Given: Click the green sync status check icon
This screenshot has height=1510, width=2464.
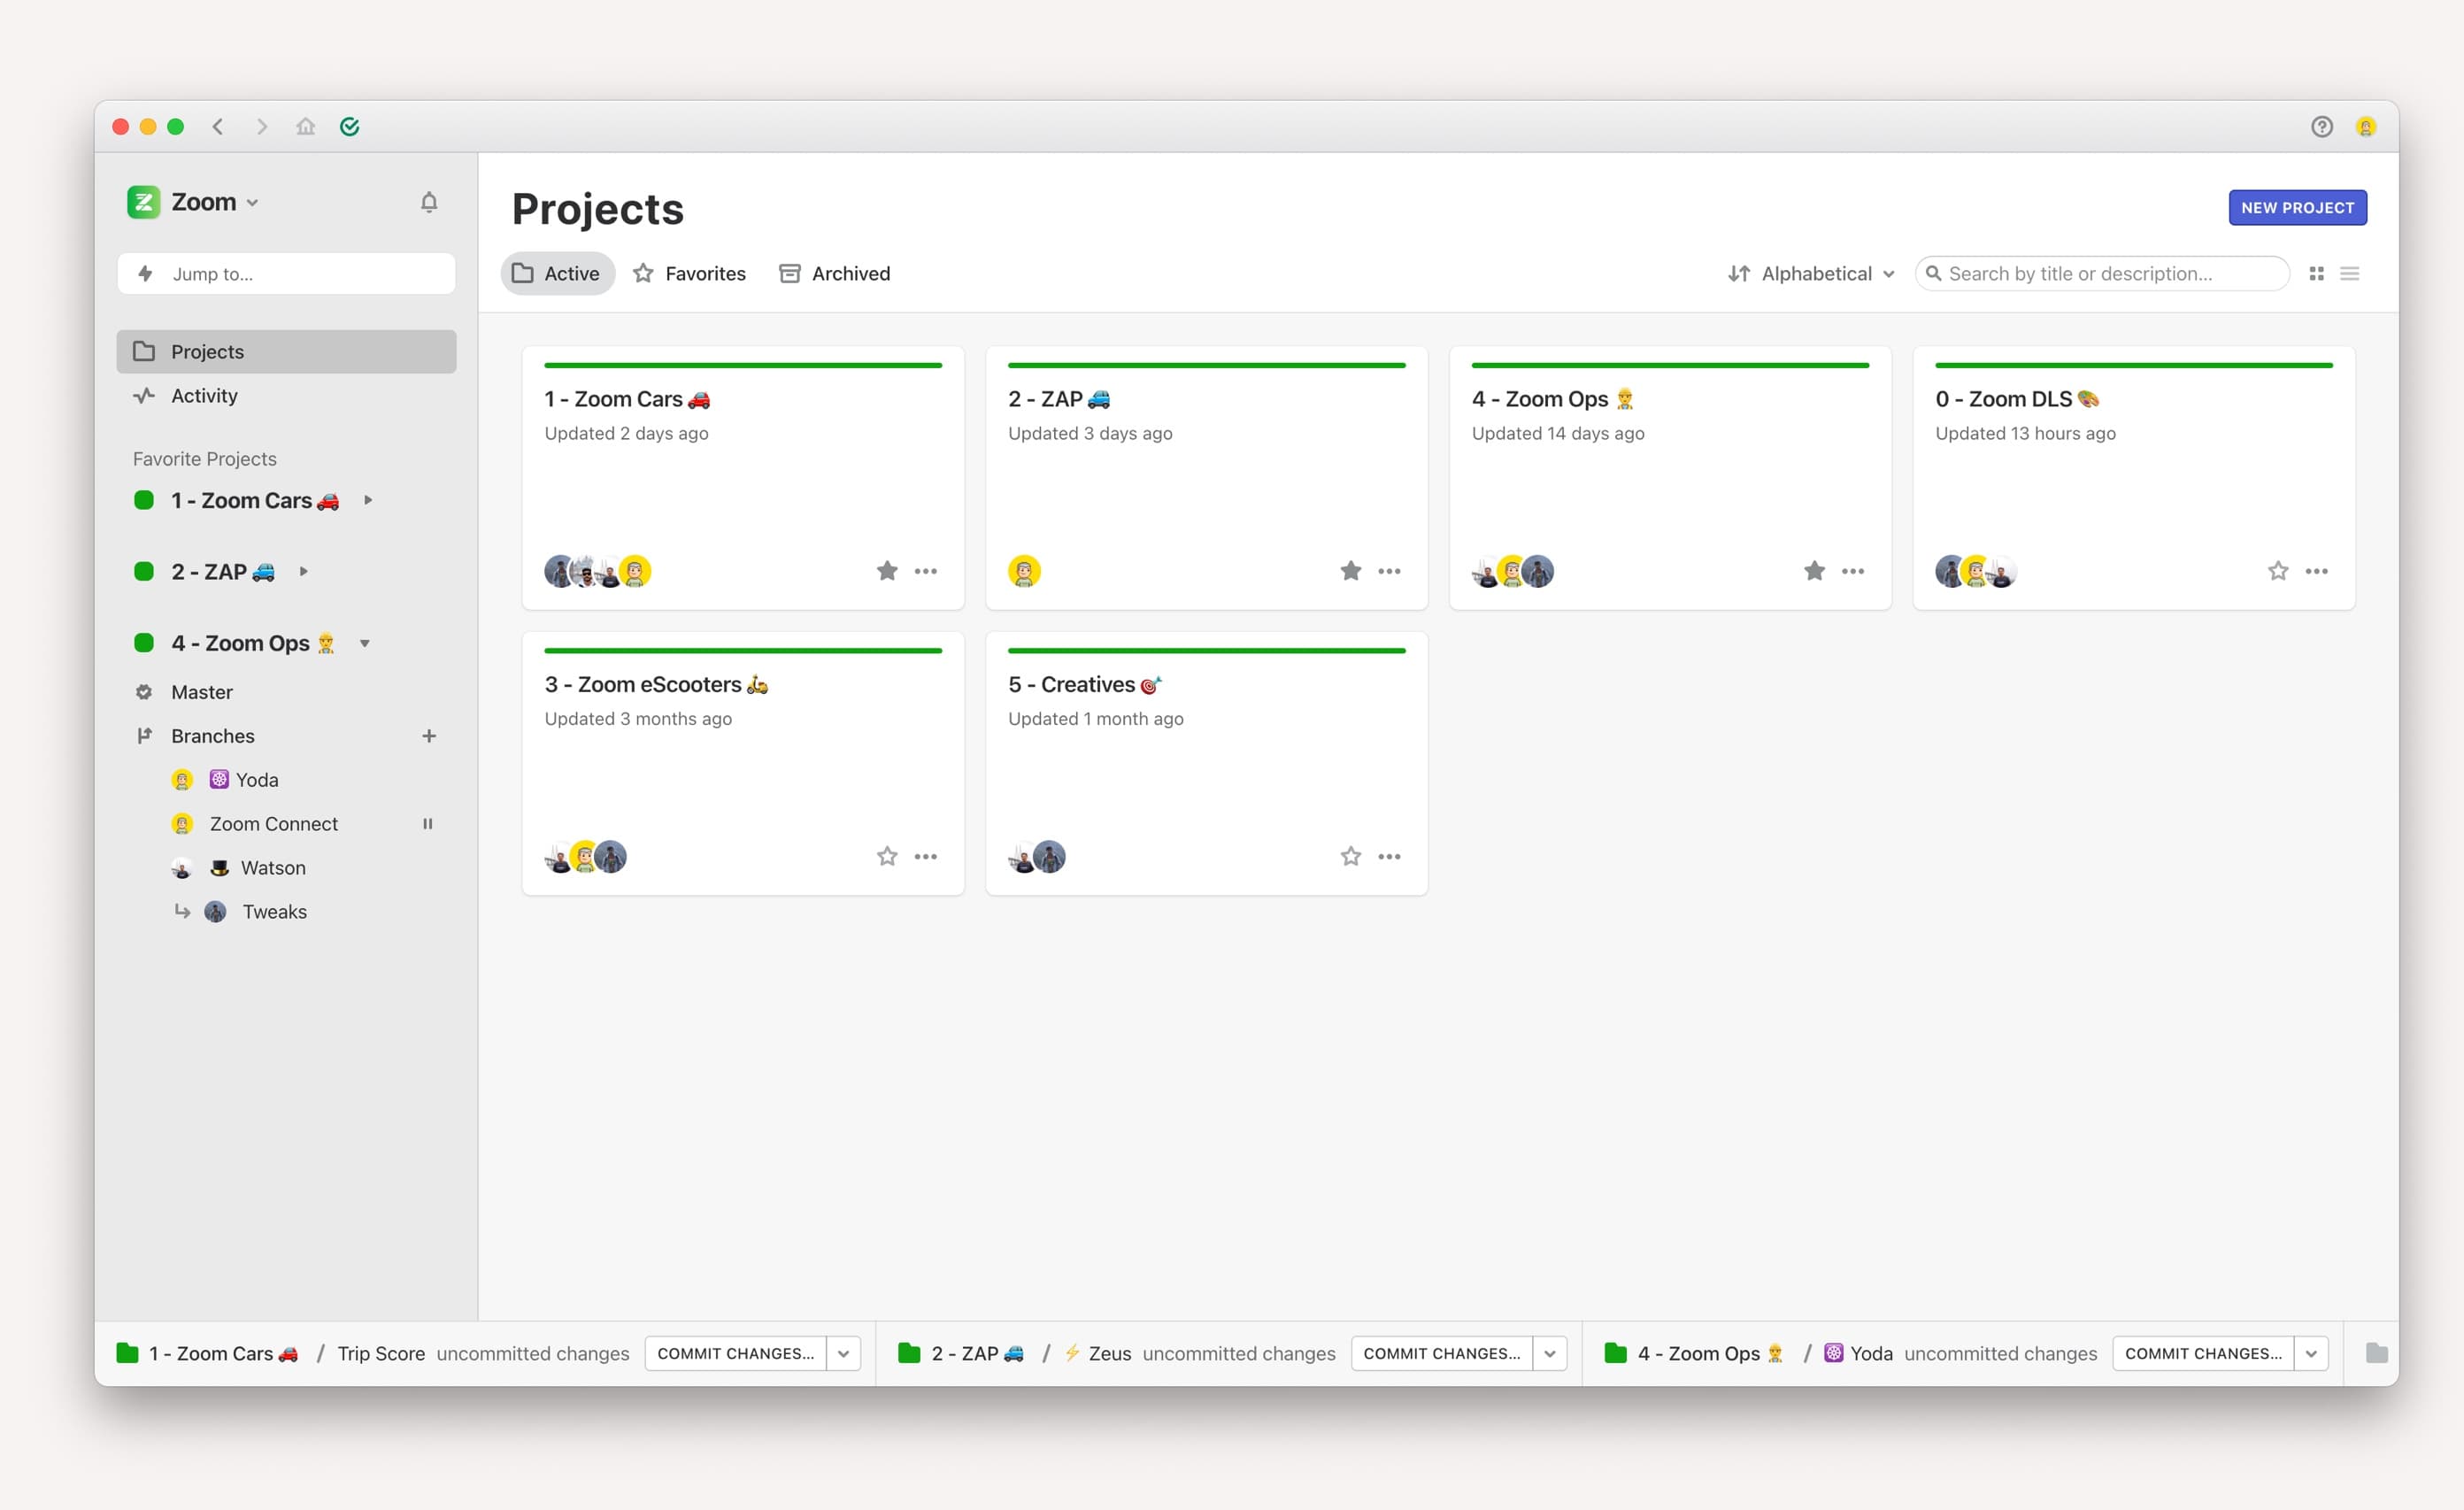Looking at the screenshot, I should (x=349, y=126).
